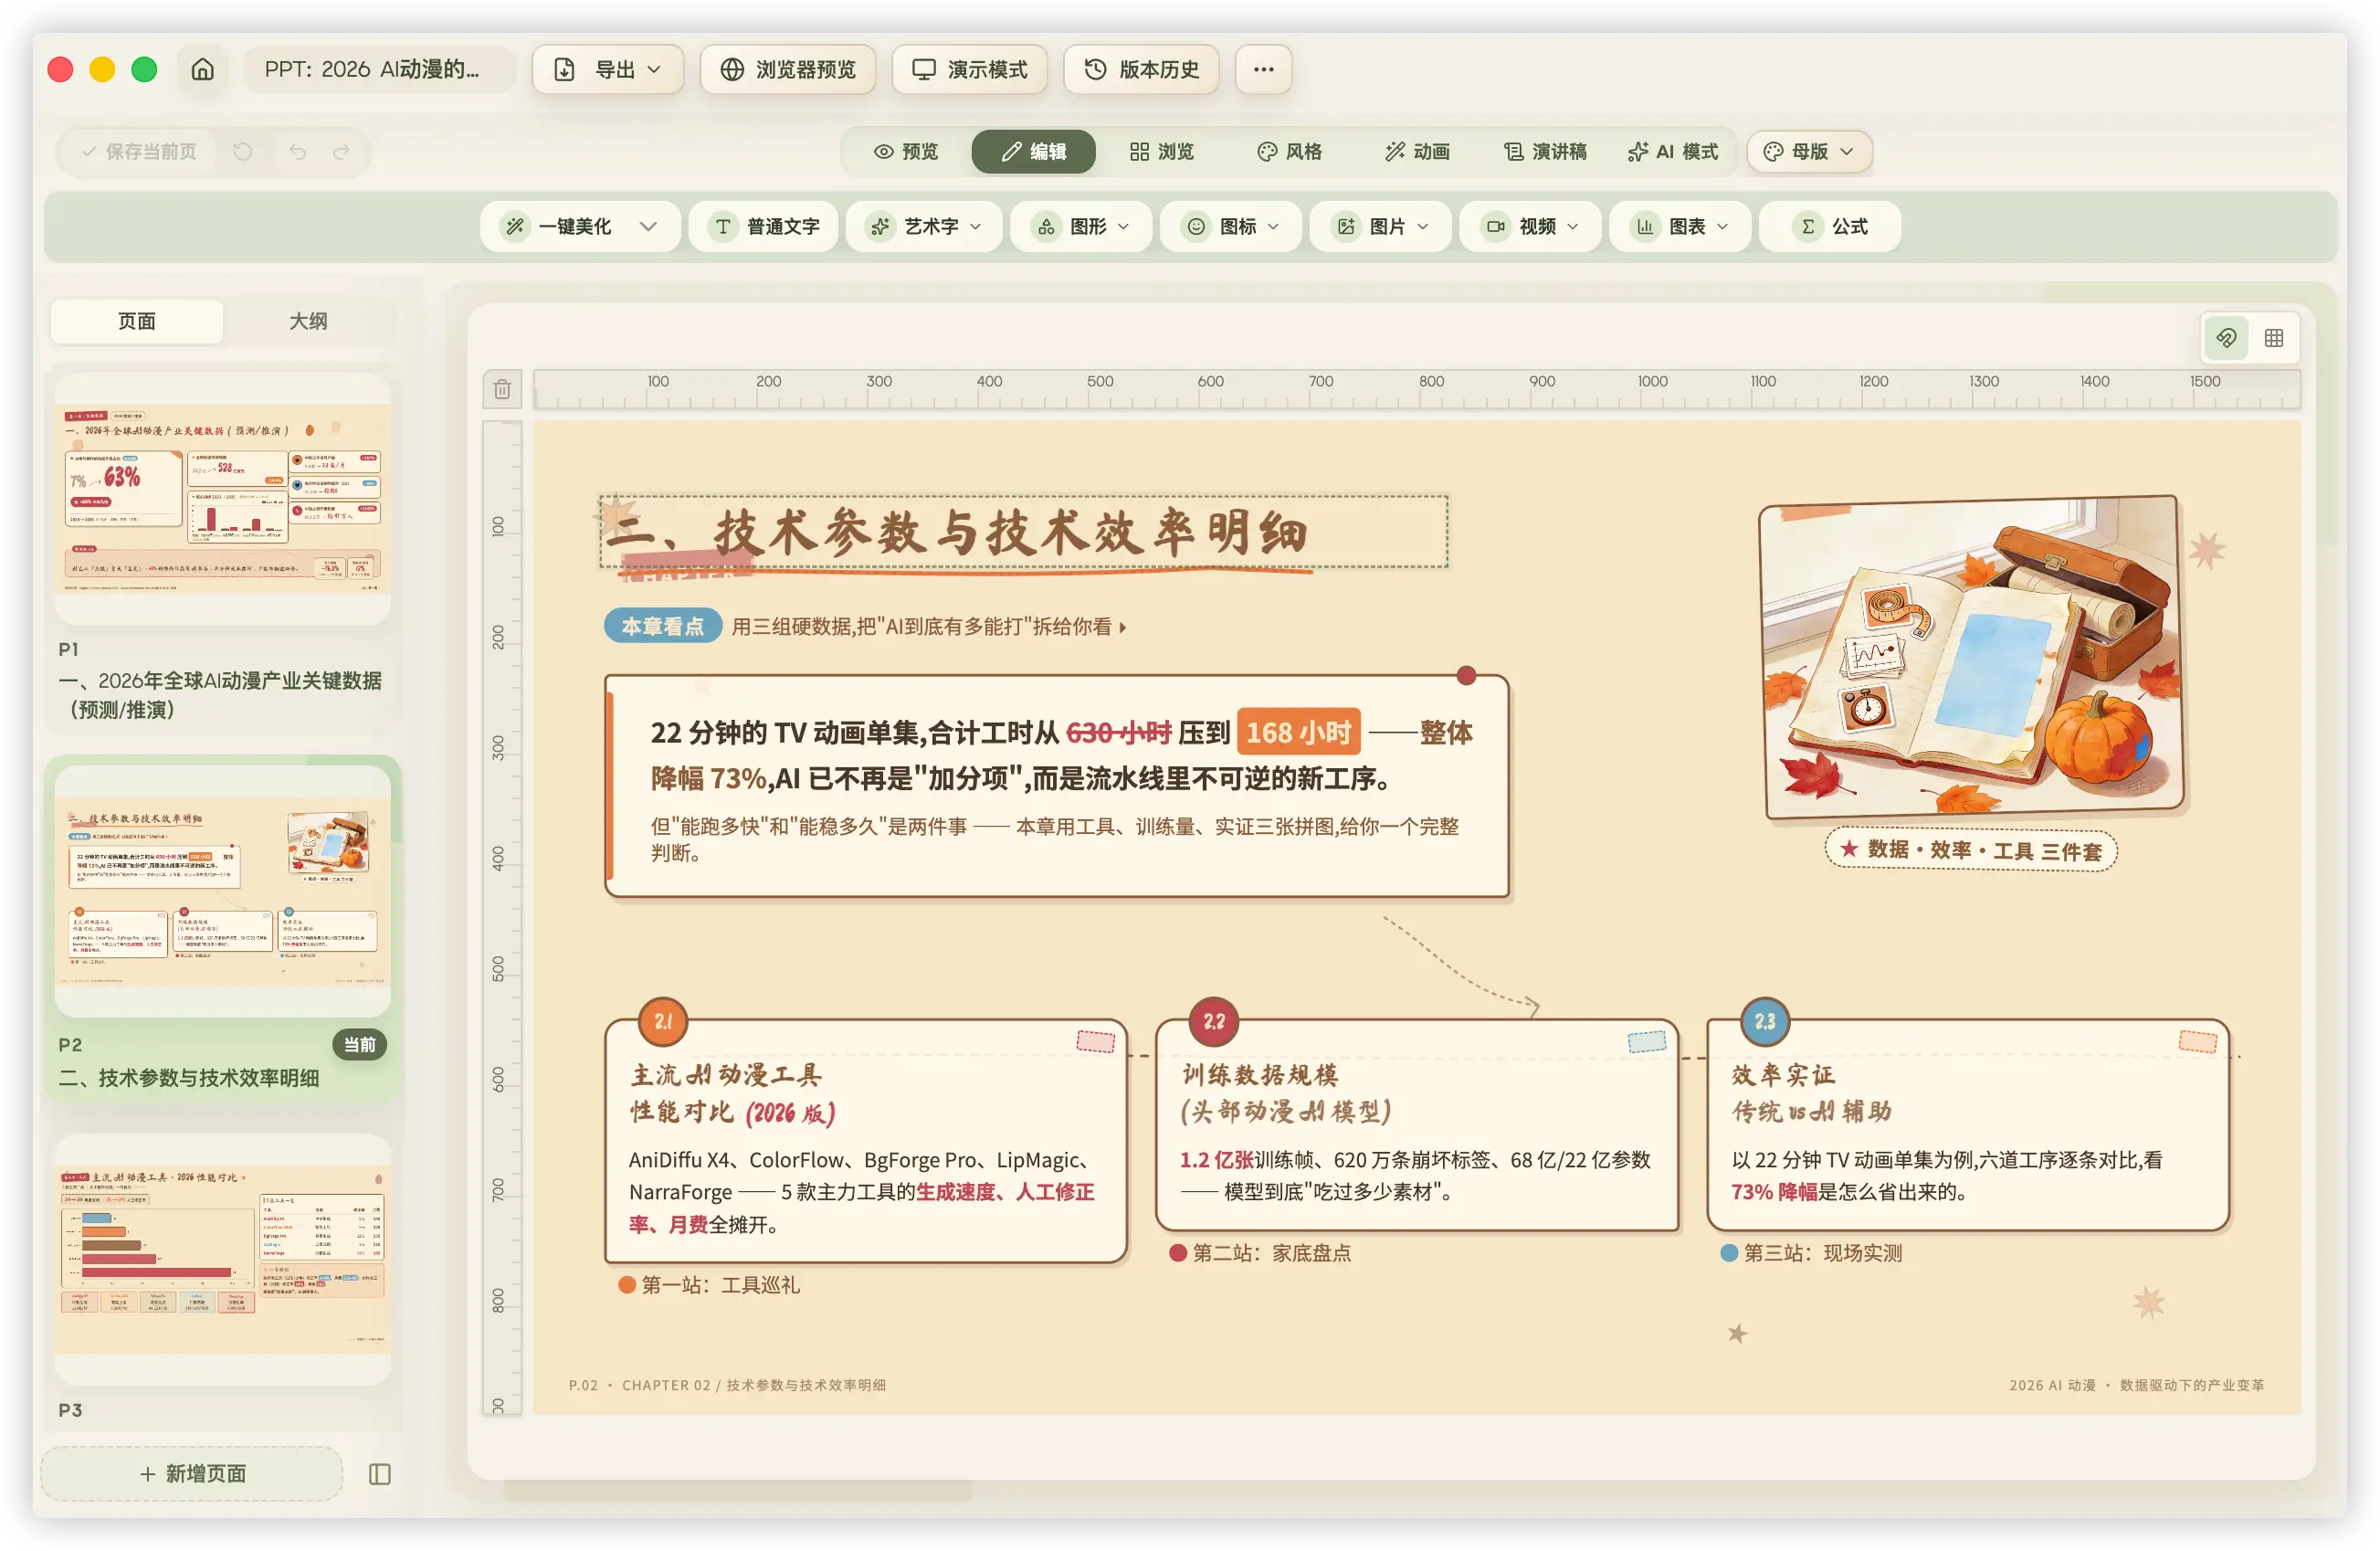
Task: Click 保存当前页 save button
Action: (x=138, y=152)
